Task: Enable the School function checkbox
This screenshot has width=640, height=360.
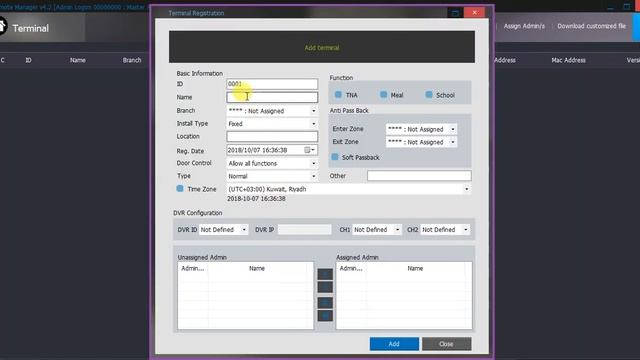Action: click(x=429, y=95)
